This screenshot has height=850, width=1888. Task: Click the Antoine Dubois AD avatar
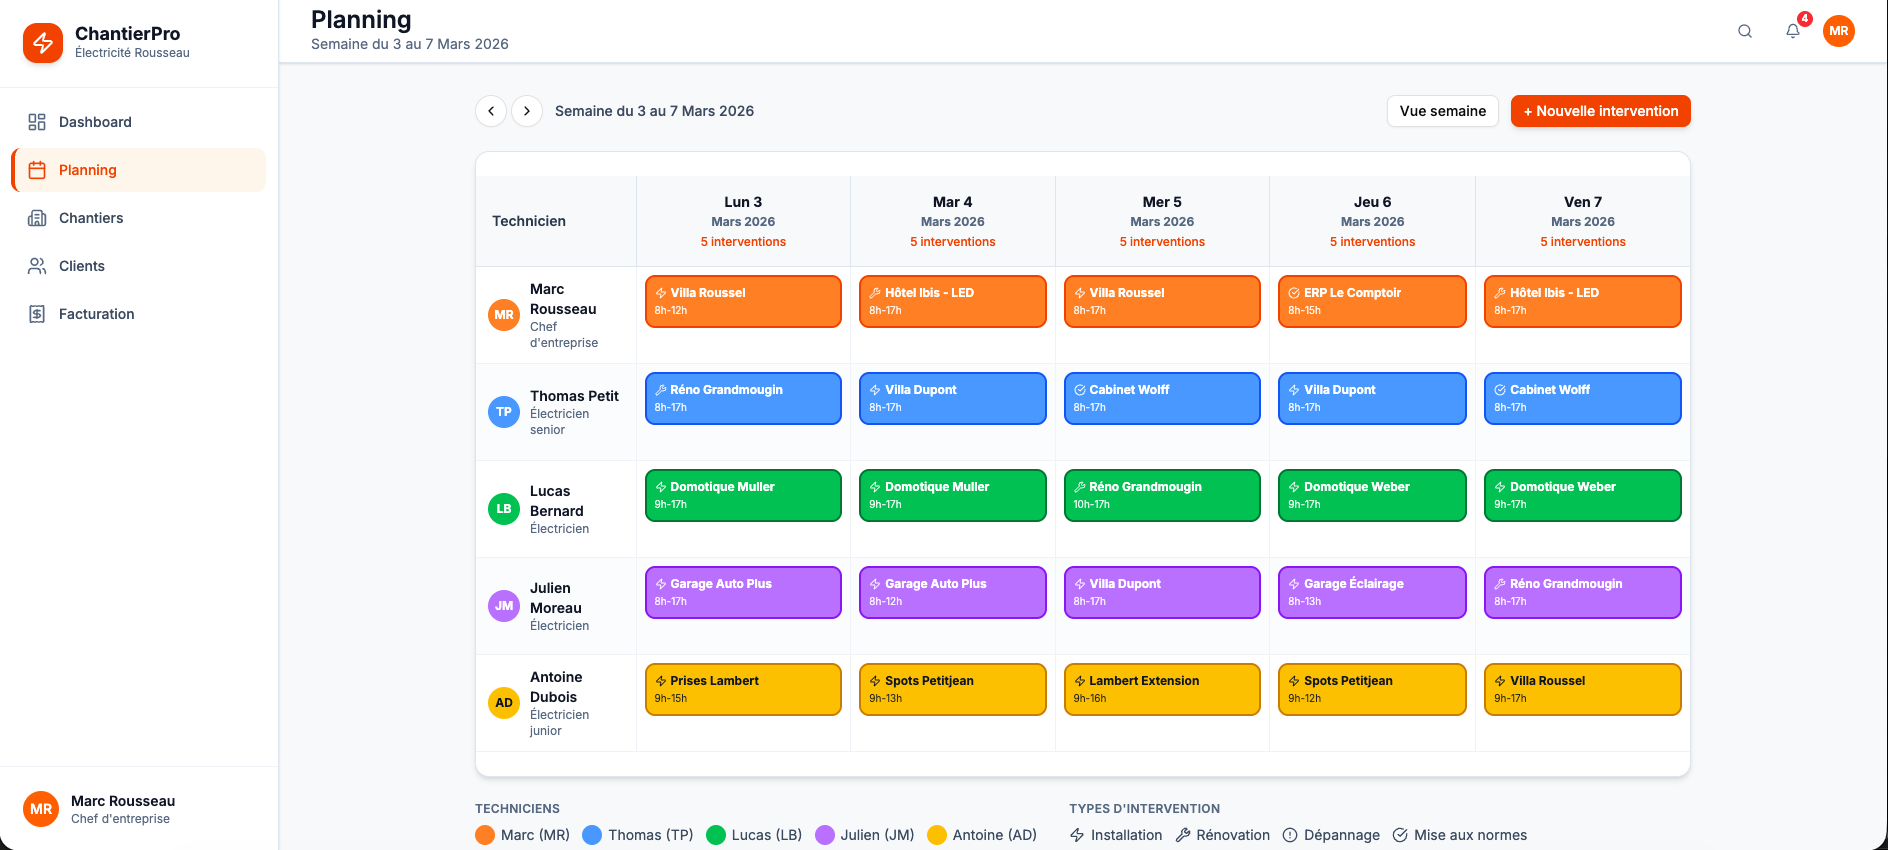(504, 703)
